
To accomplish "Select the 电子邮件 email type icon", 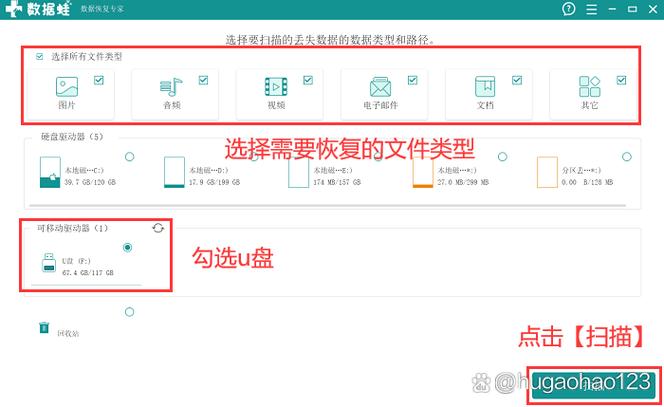I will pos(380,87).
